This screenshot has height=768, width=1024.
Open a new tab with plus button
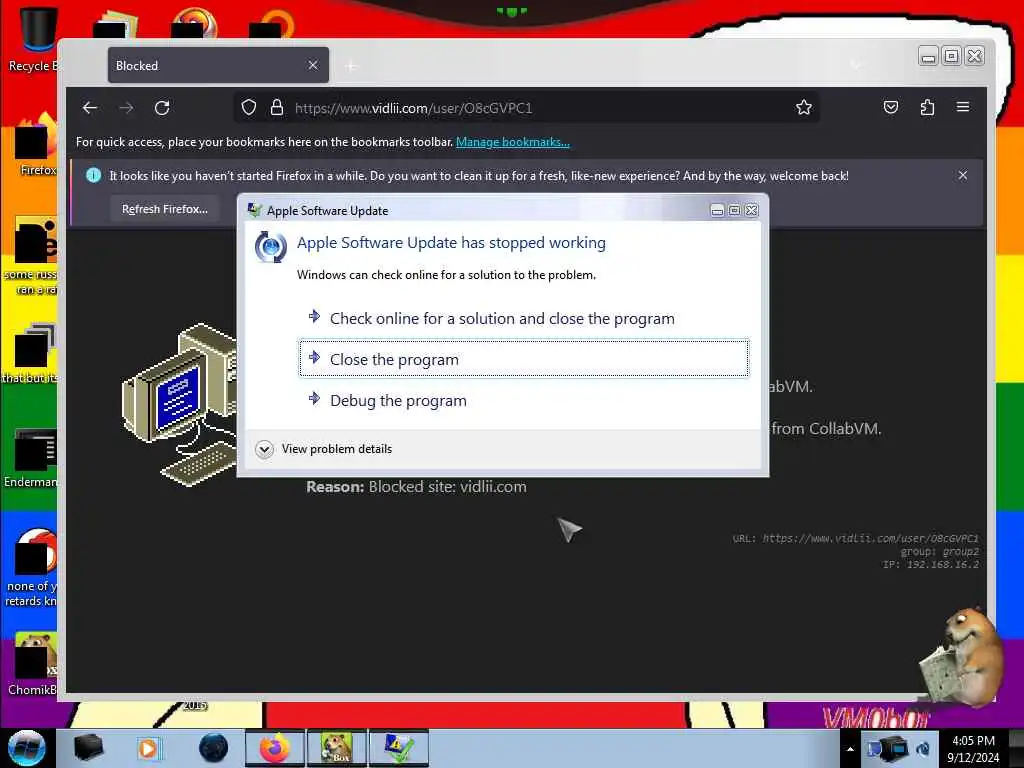click(351, 66)
